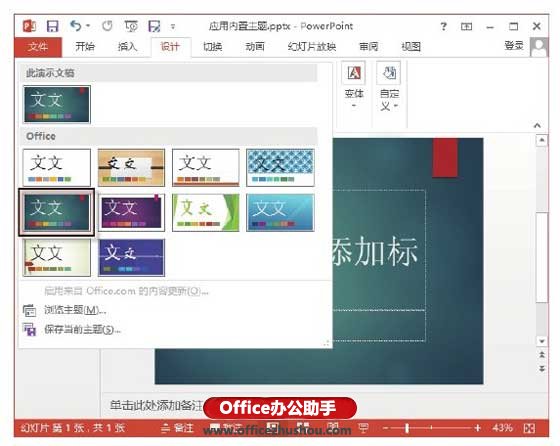Collapse the ribbon with the chevron arrow
Image resolution: width=560 pixels, height=446 pixels.
537,125
